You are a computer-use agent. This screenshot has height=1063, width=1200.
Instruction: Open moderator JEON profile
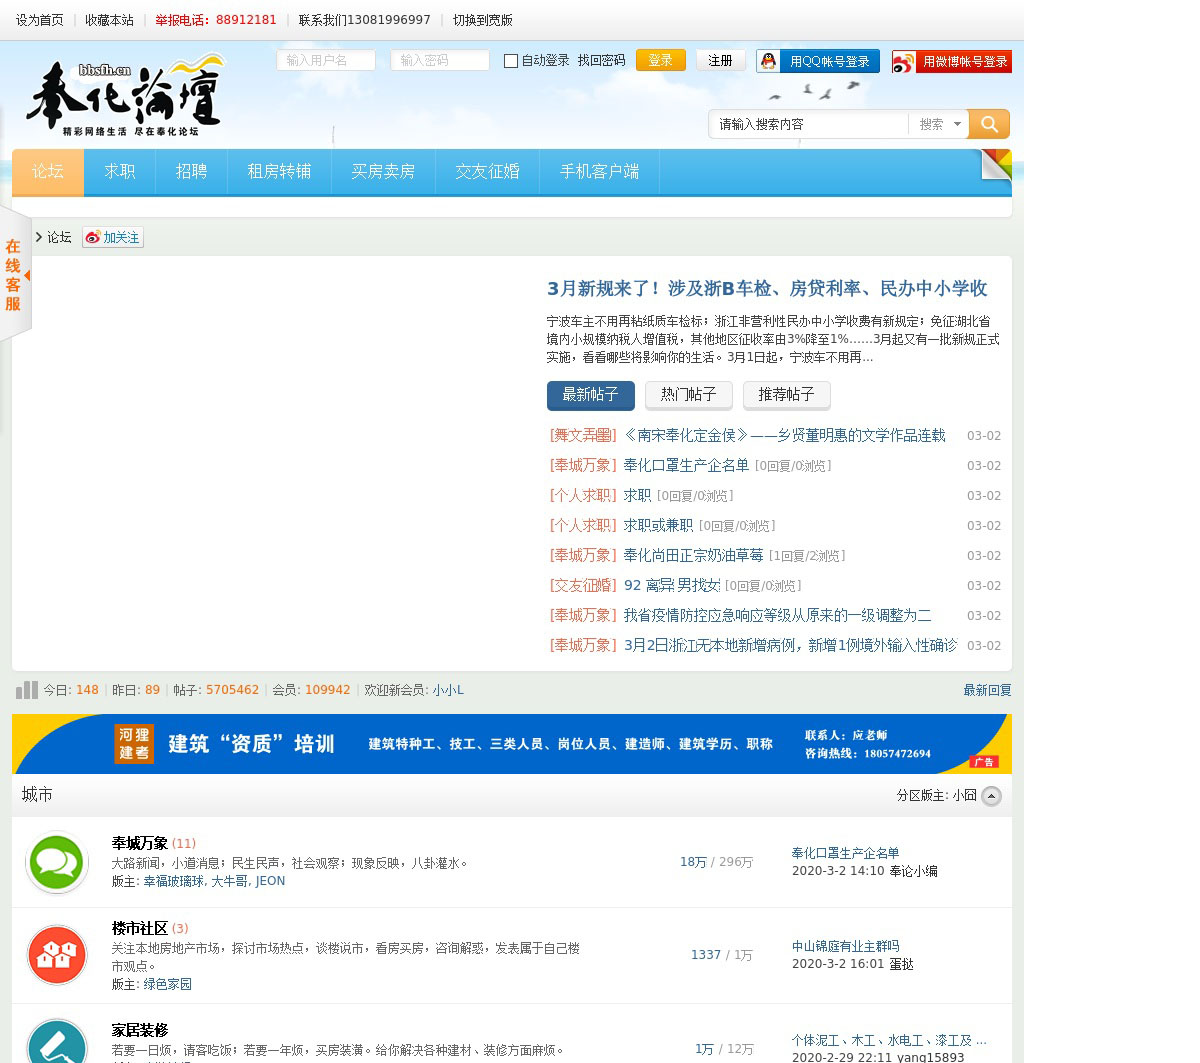[x=270, y=881]
